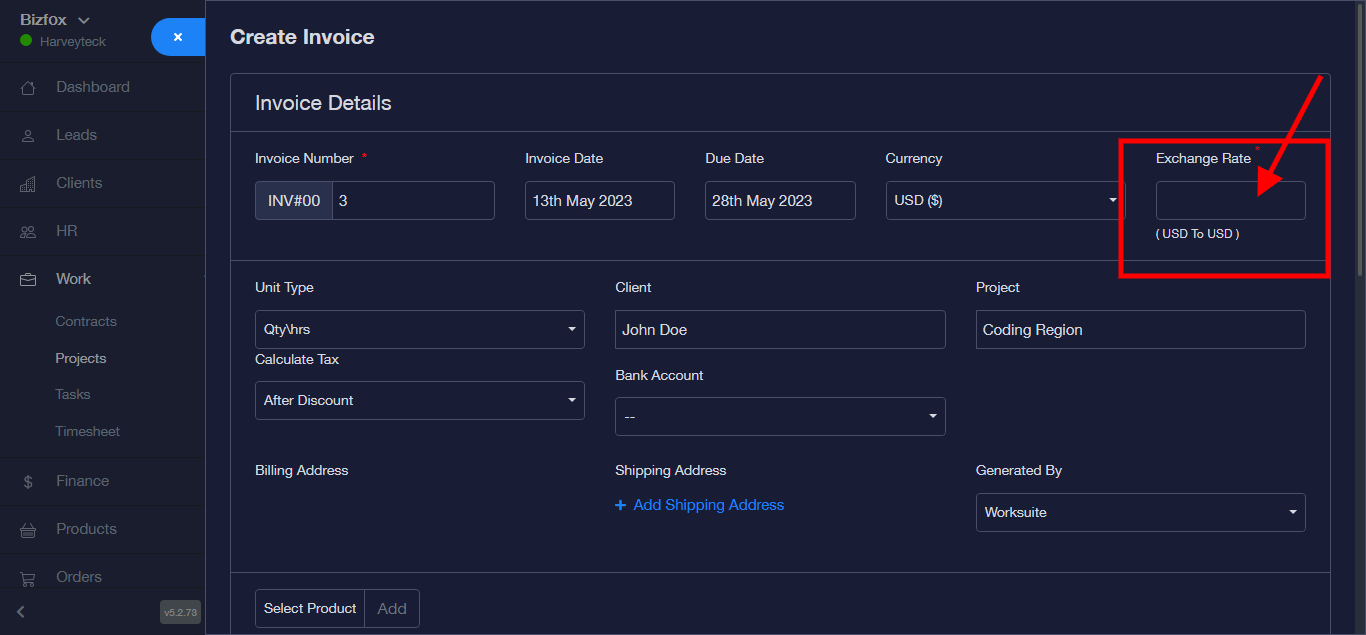
Task: Click the Orders cart icon
Action: tap(28, 578)
